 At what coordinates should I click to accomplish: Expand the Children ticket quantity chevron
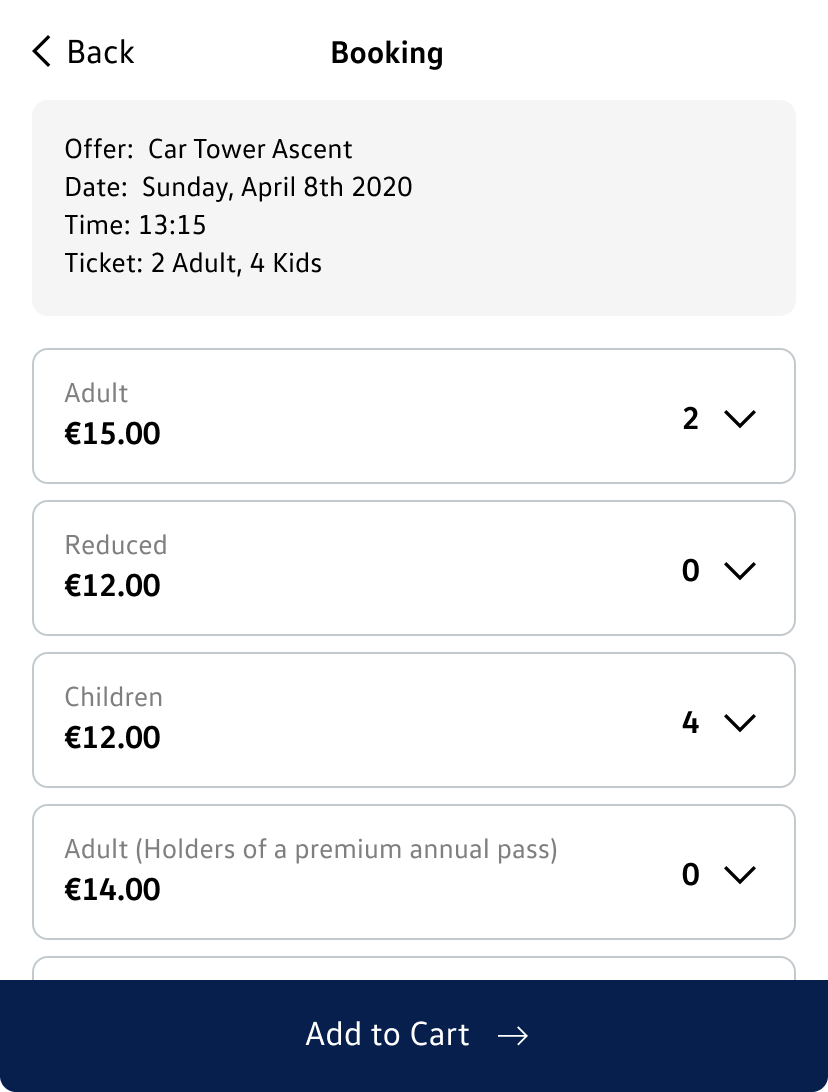(740, 723)
